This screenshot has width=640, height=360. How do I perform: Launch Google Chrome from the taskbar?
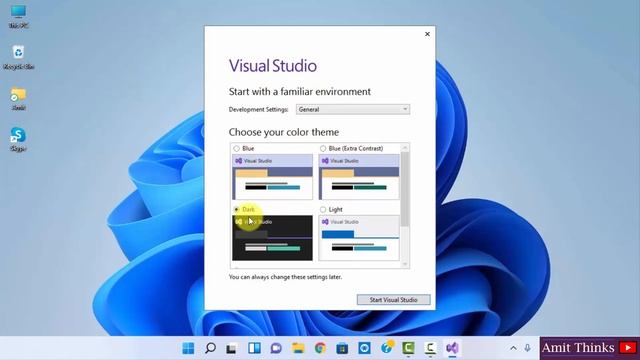(320, 348)
